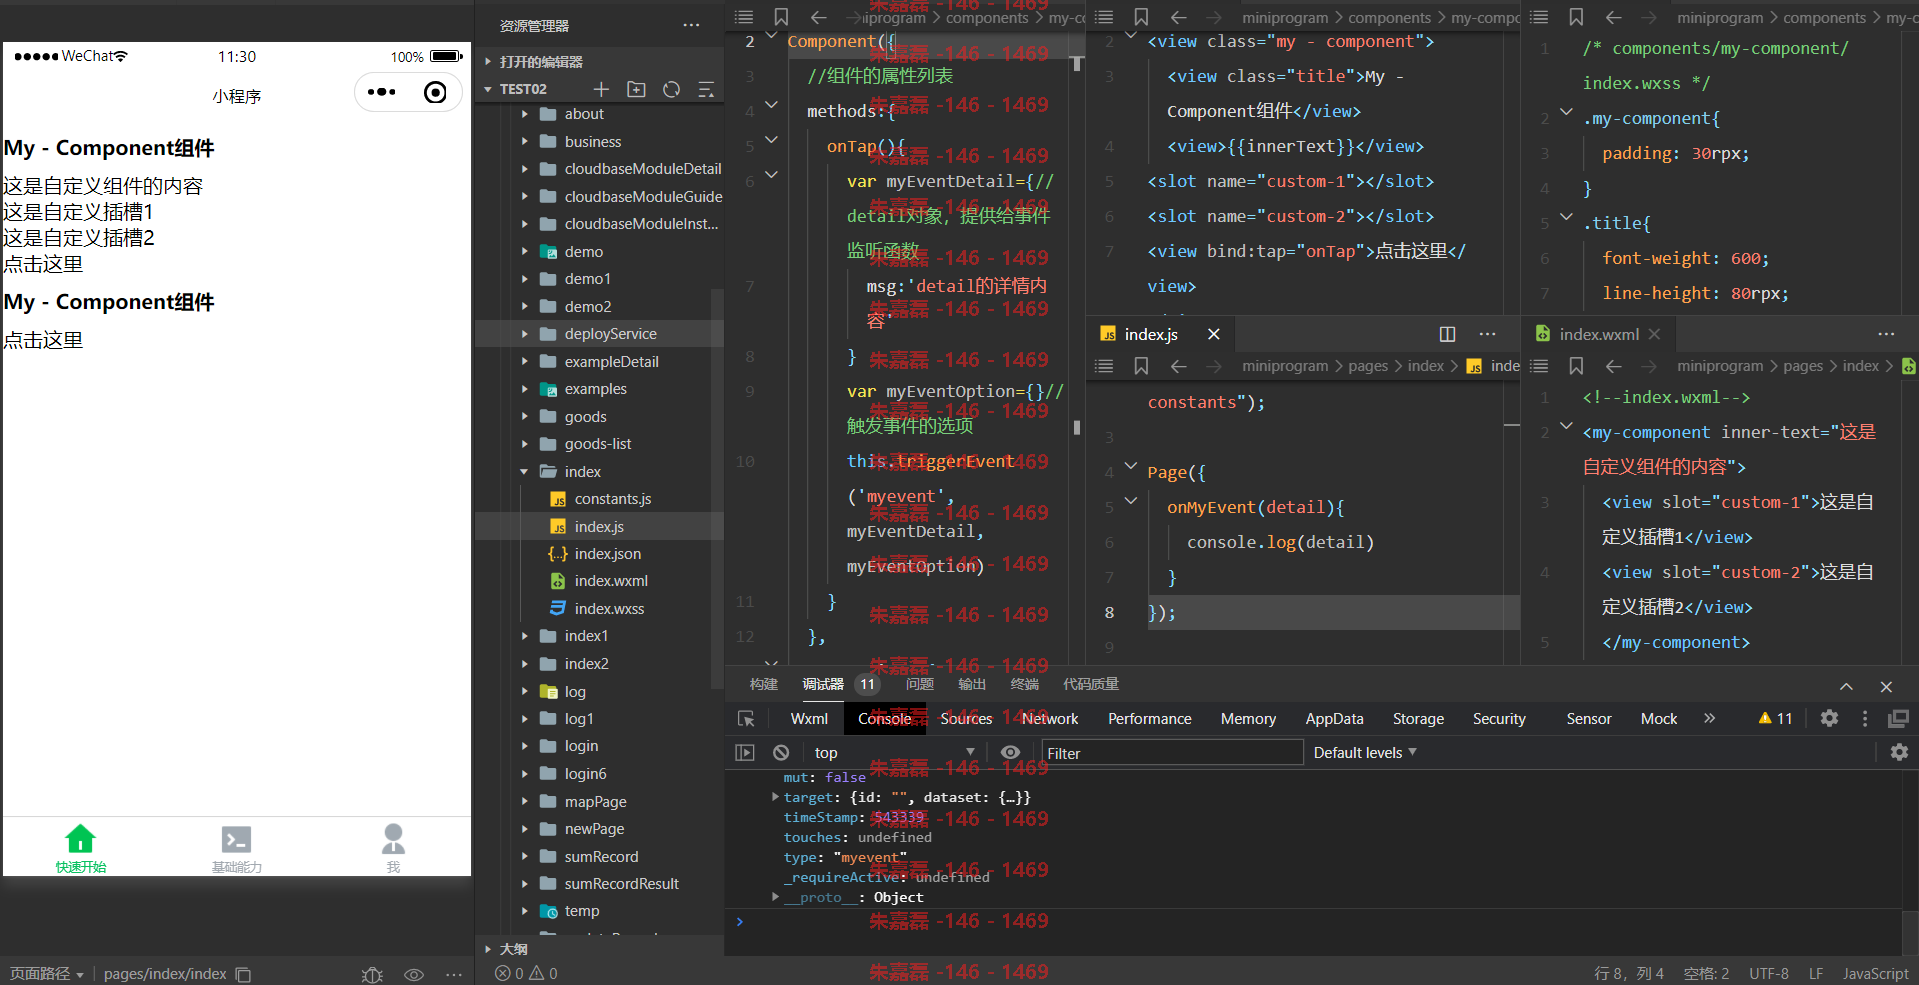Viewport: 1919px width, 985px height.
Task: Close the debugger panel
Action: coord(1886,686)
